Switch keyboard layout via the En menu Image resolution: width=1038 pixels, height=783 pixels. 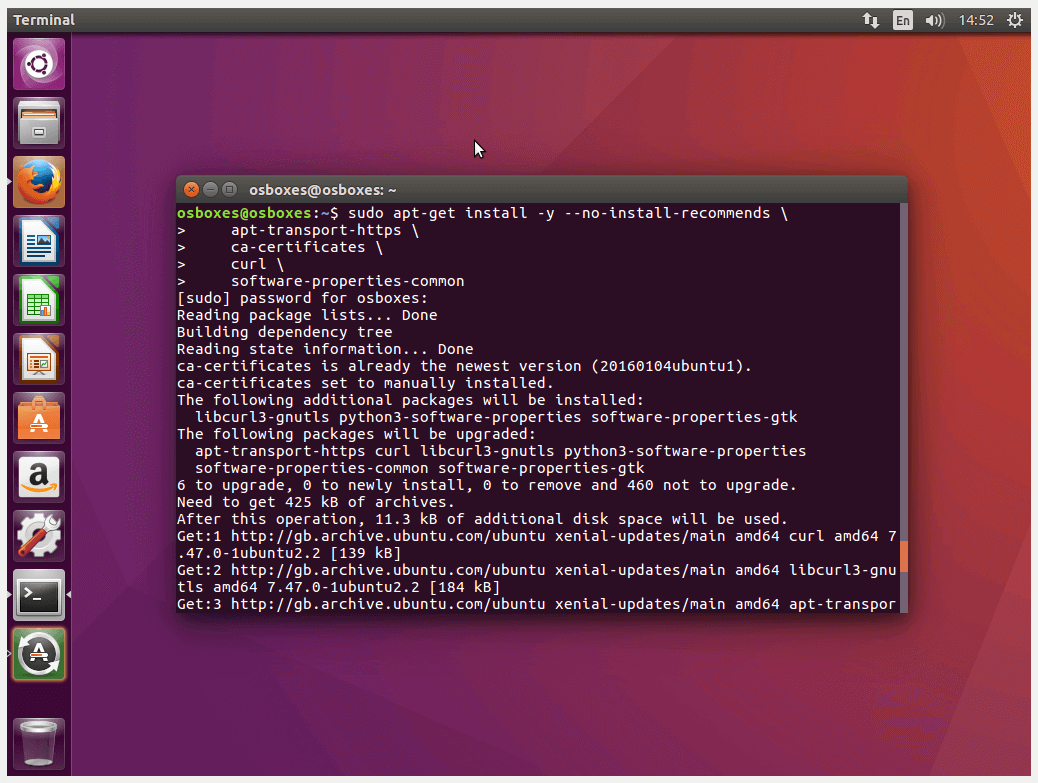(x=902, y=19)
